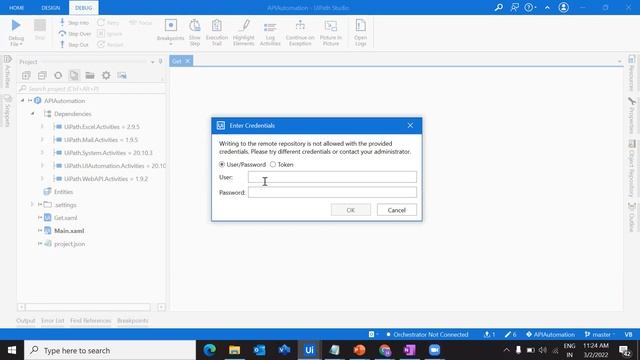
Task: Click the Password input field
Action: (x=332, y=192)
